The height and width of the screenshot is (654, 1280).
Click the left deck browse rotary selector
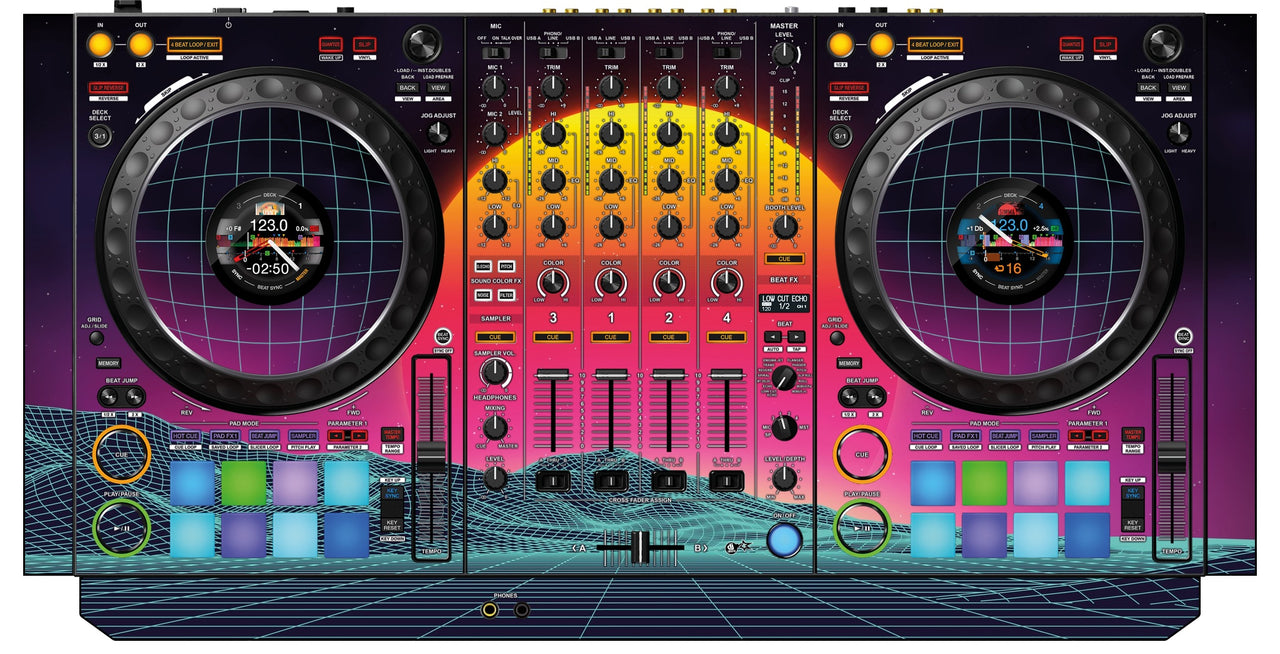[422, 45]
